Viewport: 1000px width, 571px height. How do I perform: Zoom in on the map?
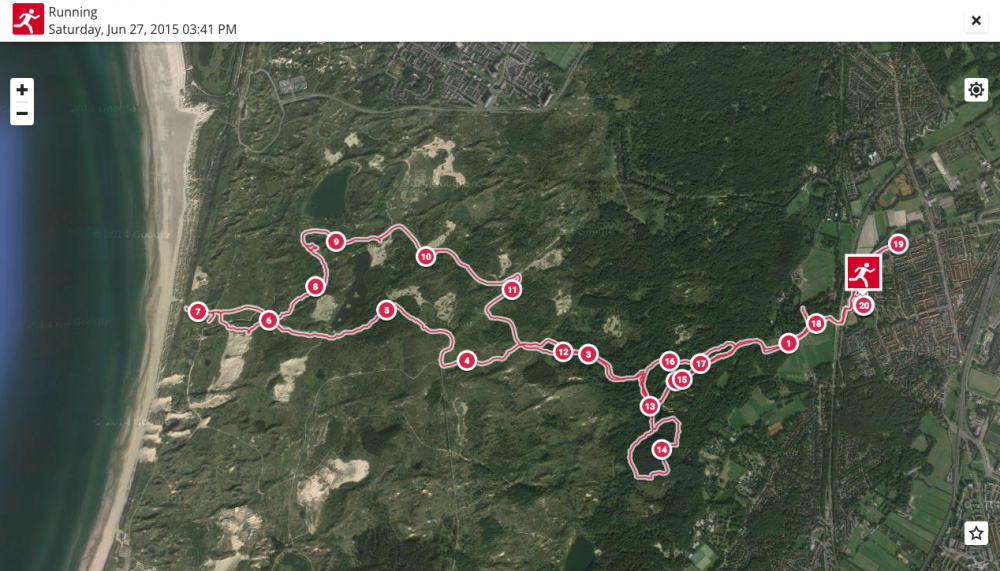click(22, 90)
